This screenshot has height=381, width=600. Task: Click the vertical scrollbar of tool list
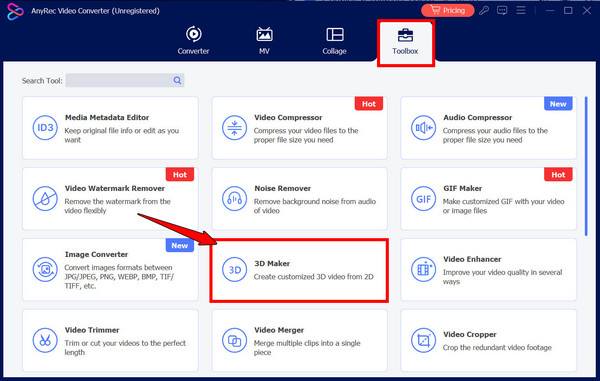(586, 166)
